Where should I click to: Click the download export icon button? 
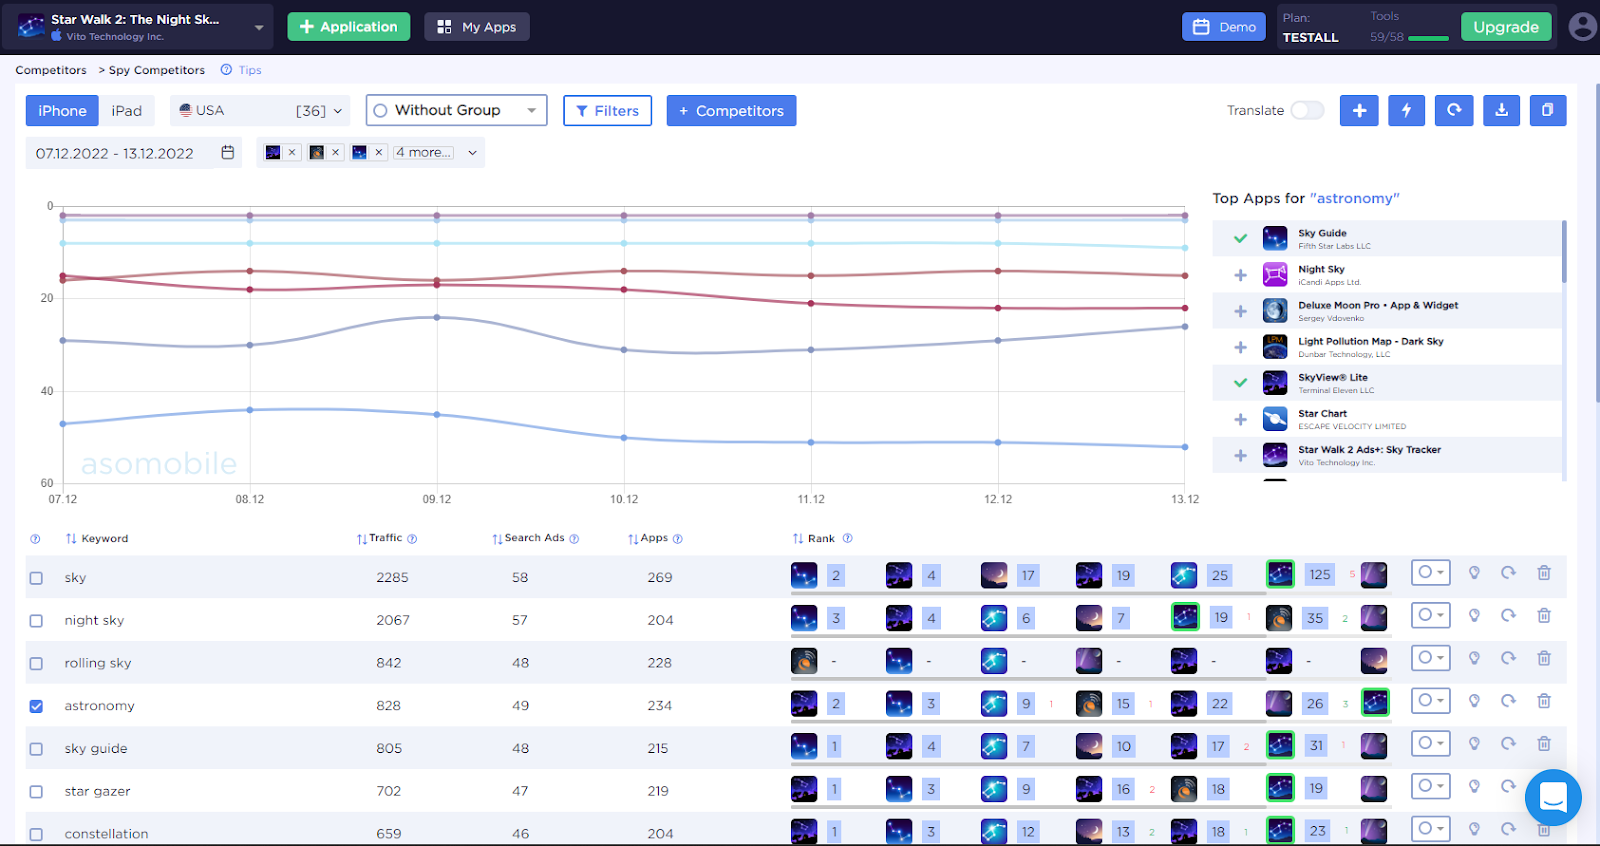coord(1501,111)
